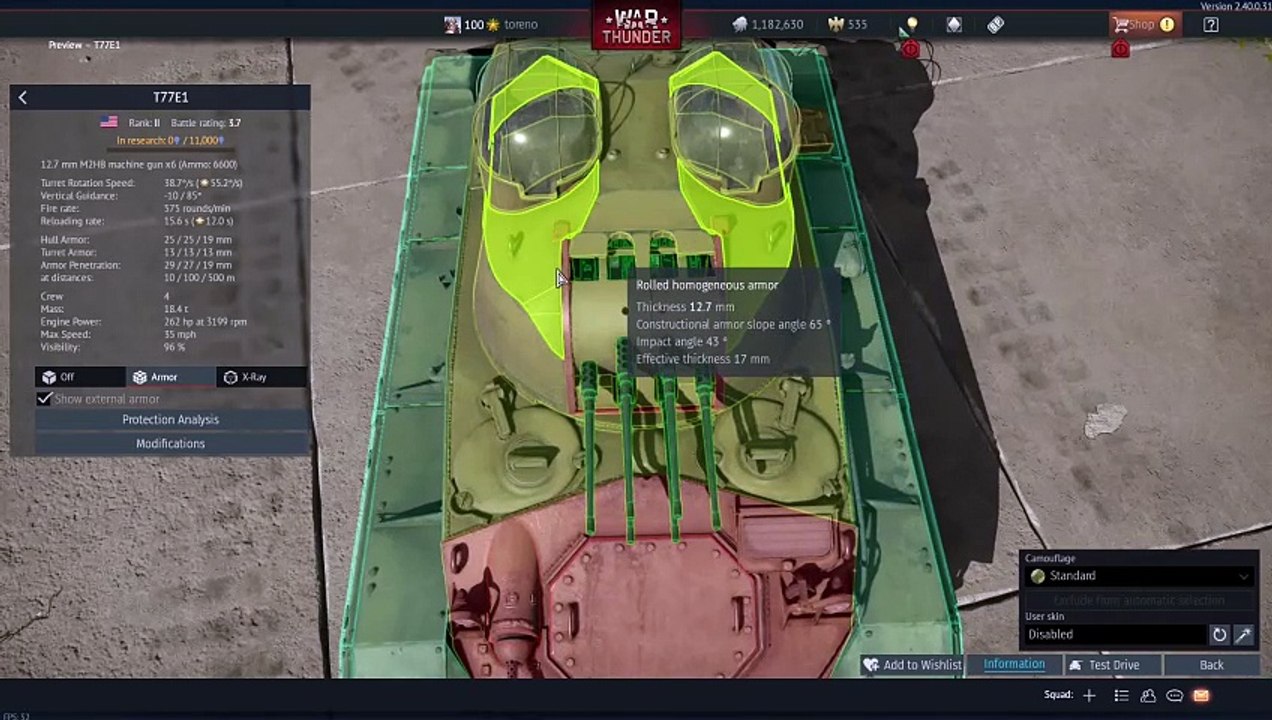Click the Hull Armor 25 / 25 / 19 mm value
The height and width of the screenshot is (720, 1272).
click(x=197, y=240)
